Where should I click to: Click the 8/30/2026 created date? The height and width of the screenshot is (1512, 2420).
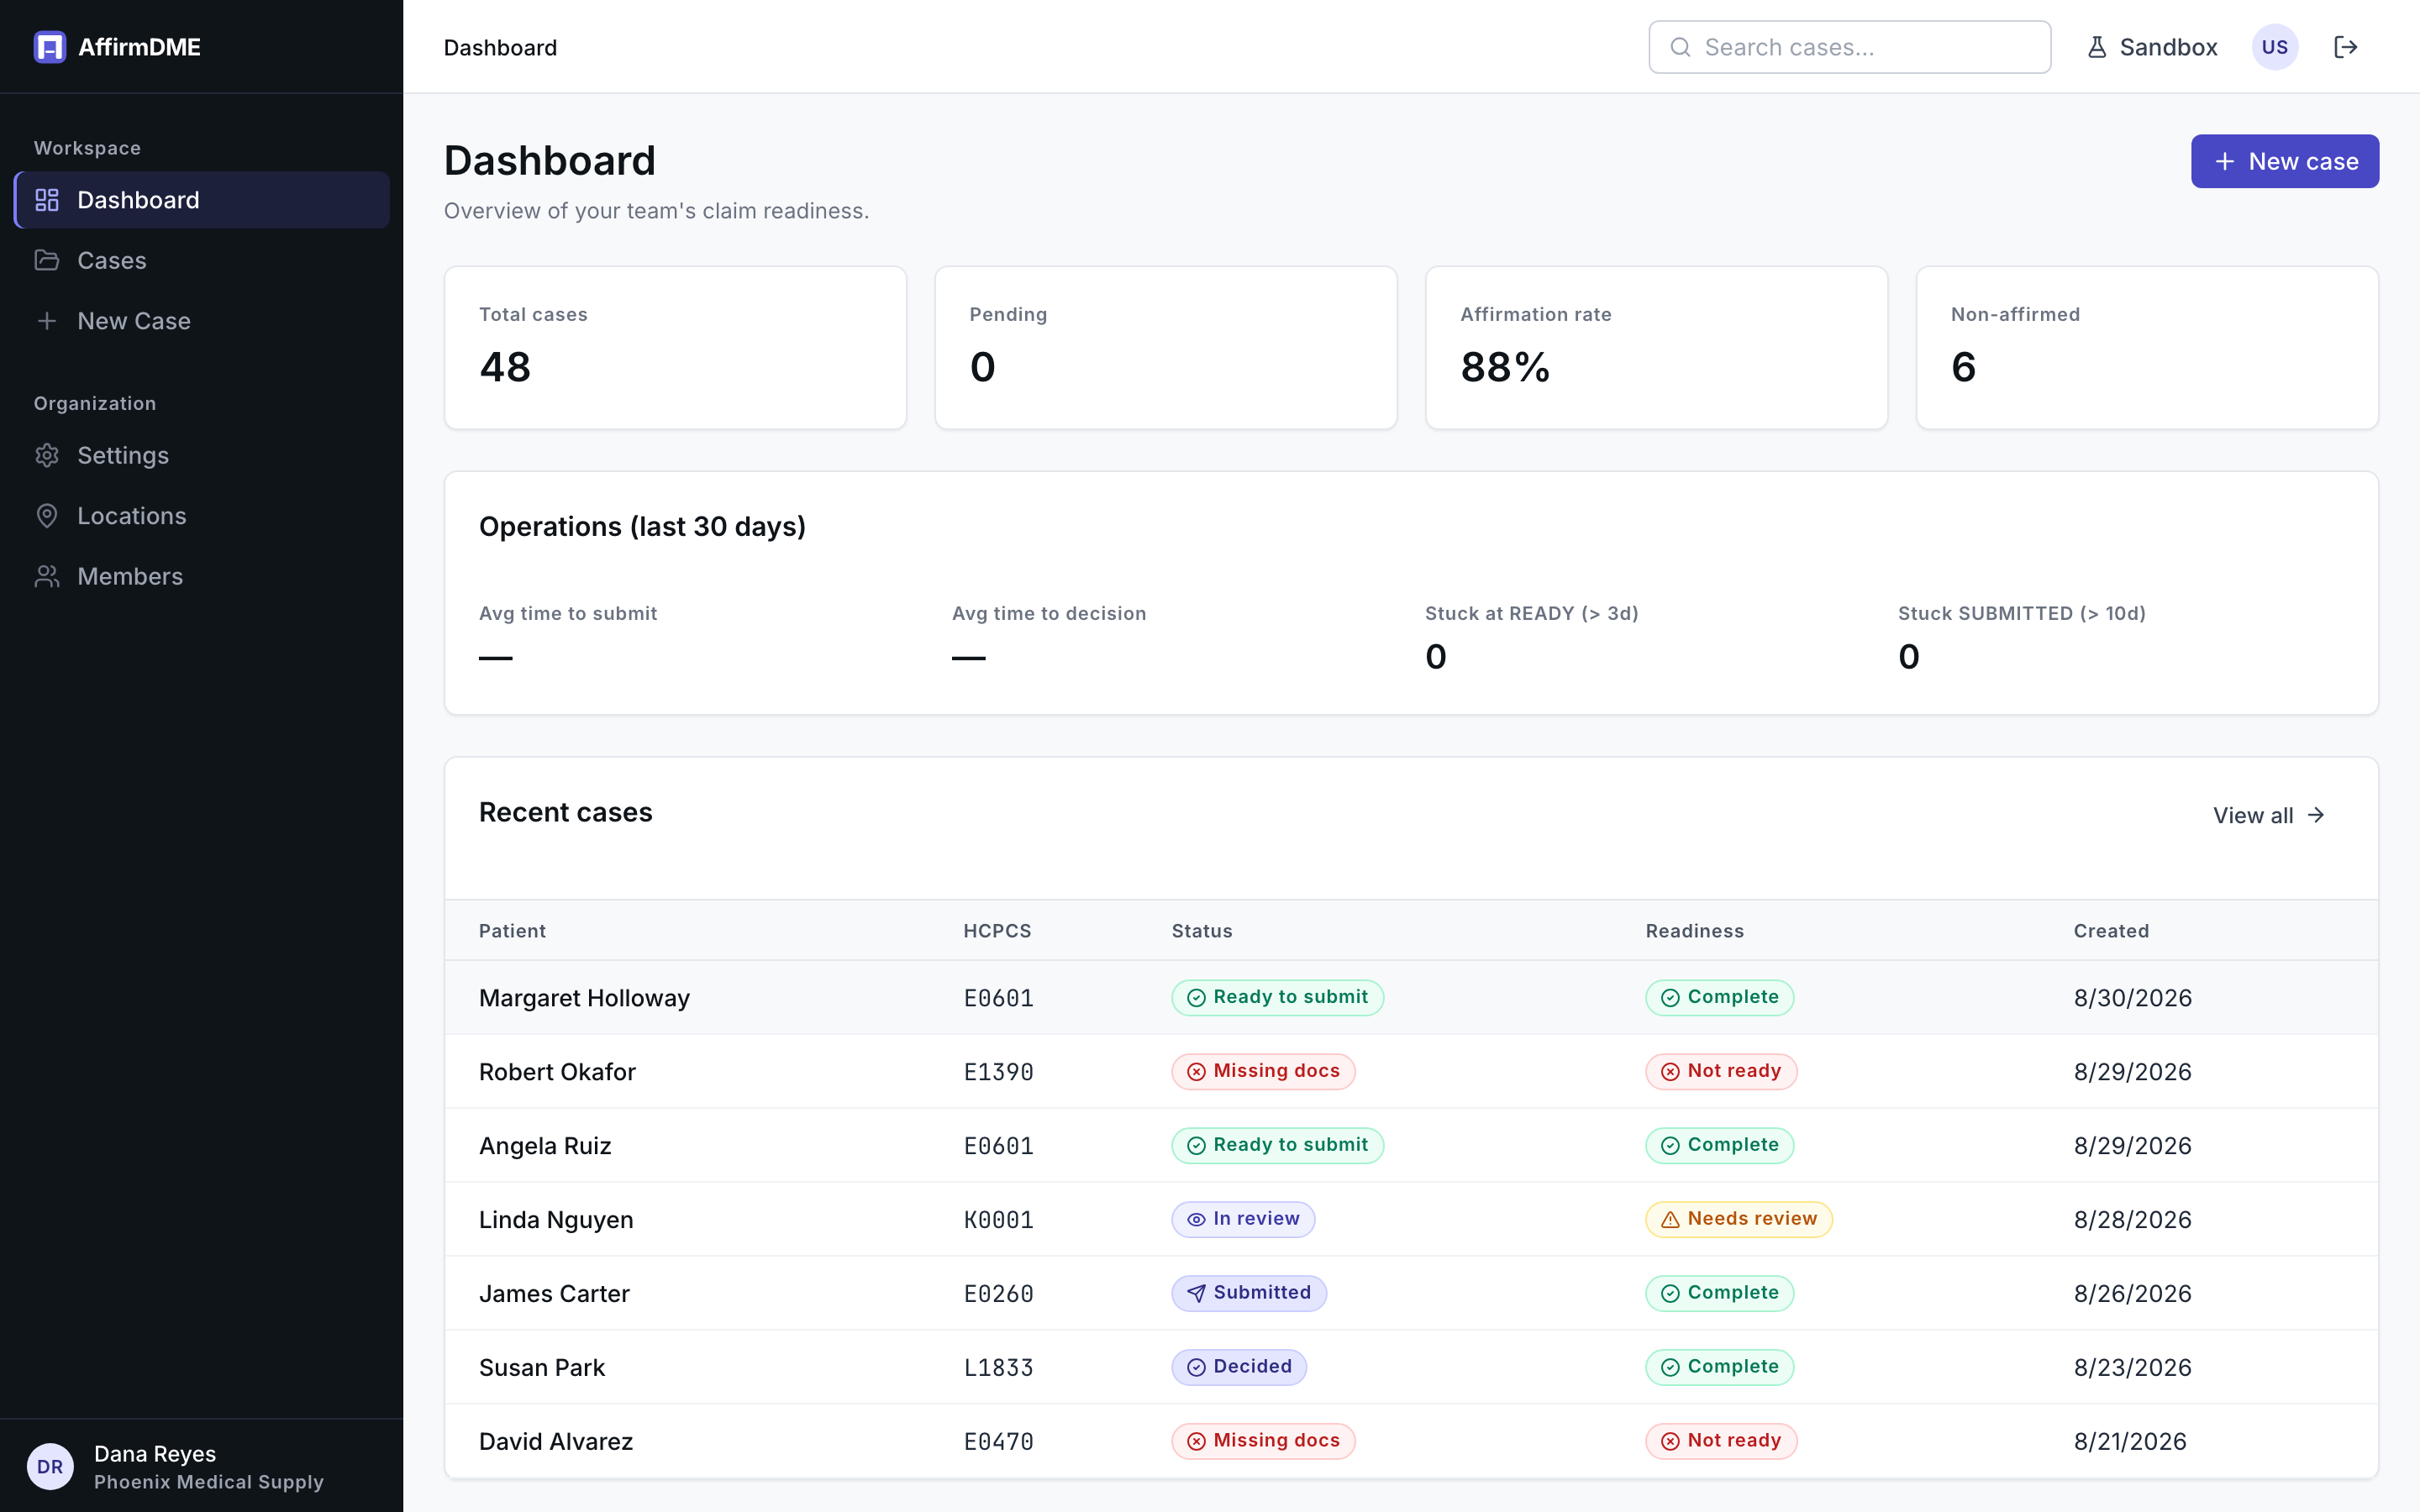click(2132, 998)
